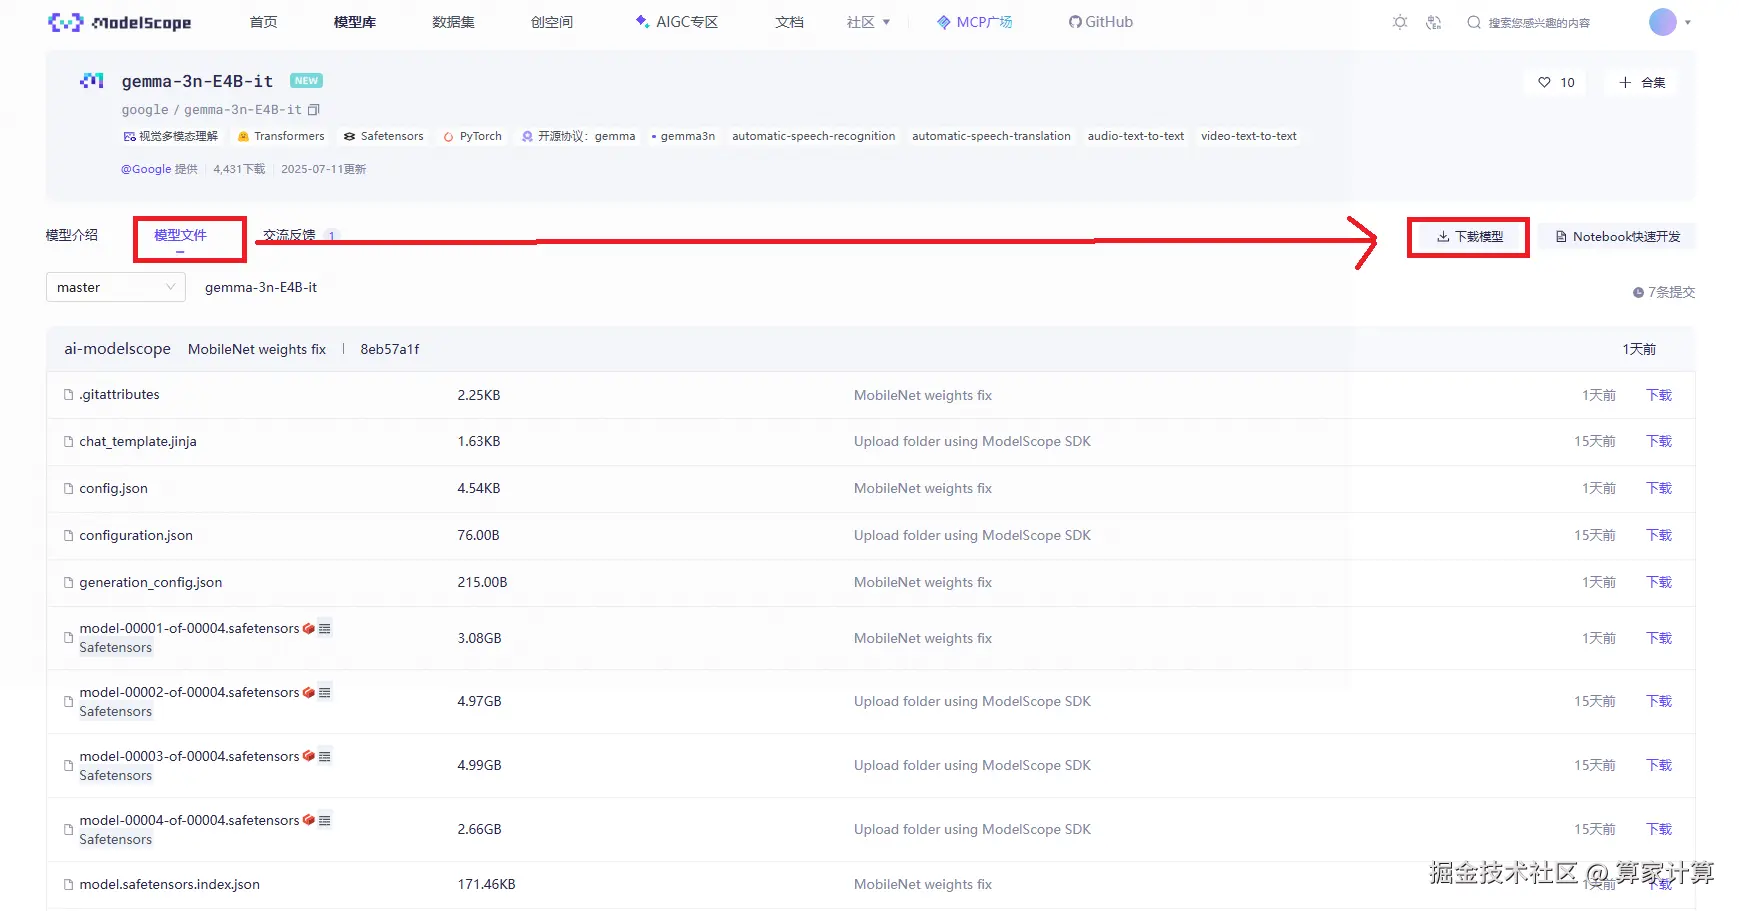The width and height of the screenshot is (1739, 911).
Task: Open 文档 in the top navigation
Action: [x=789, y=22]
